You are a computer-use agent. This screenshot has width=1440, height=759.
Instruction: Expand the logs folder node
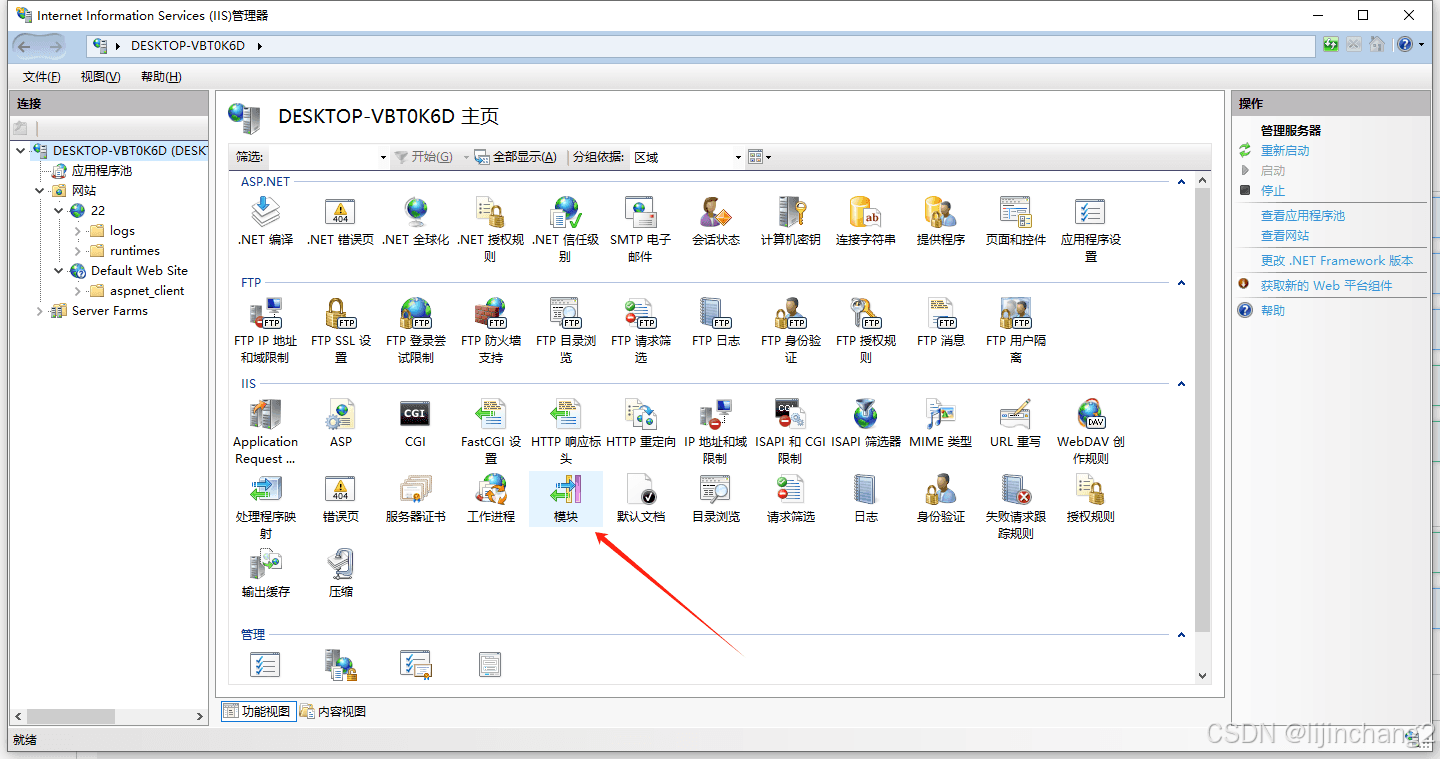pyautogui.click(x=78, y=231)
